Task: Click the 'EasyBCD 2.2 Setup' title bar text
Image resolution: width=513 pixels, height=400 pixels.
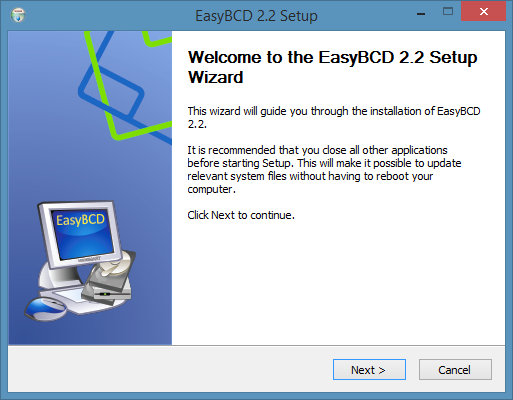Action: [x=256, y=16]
